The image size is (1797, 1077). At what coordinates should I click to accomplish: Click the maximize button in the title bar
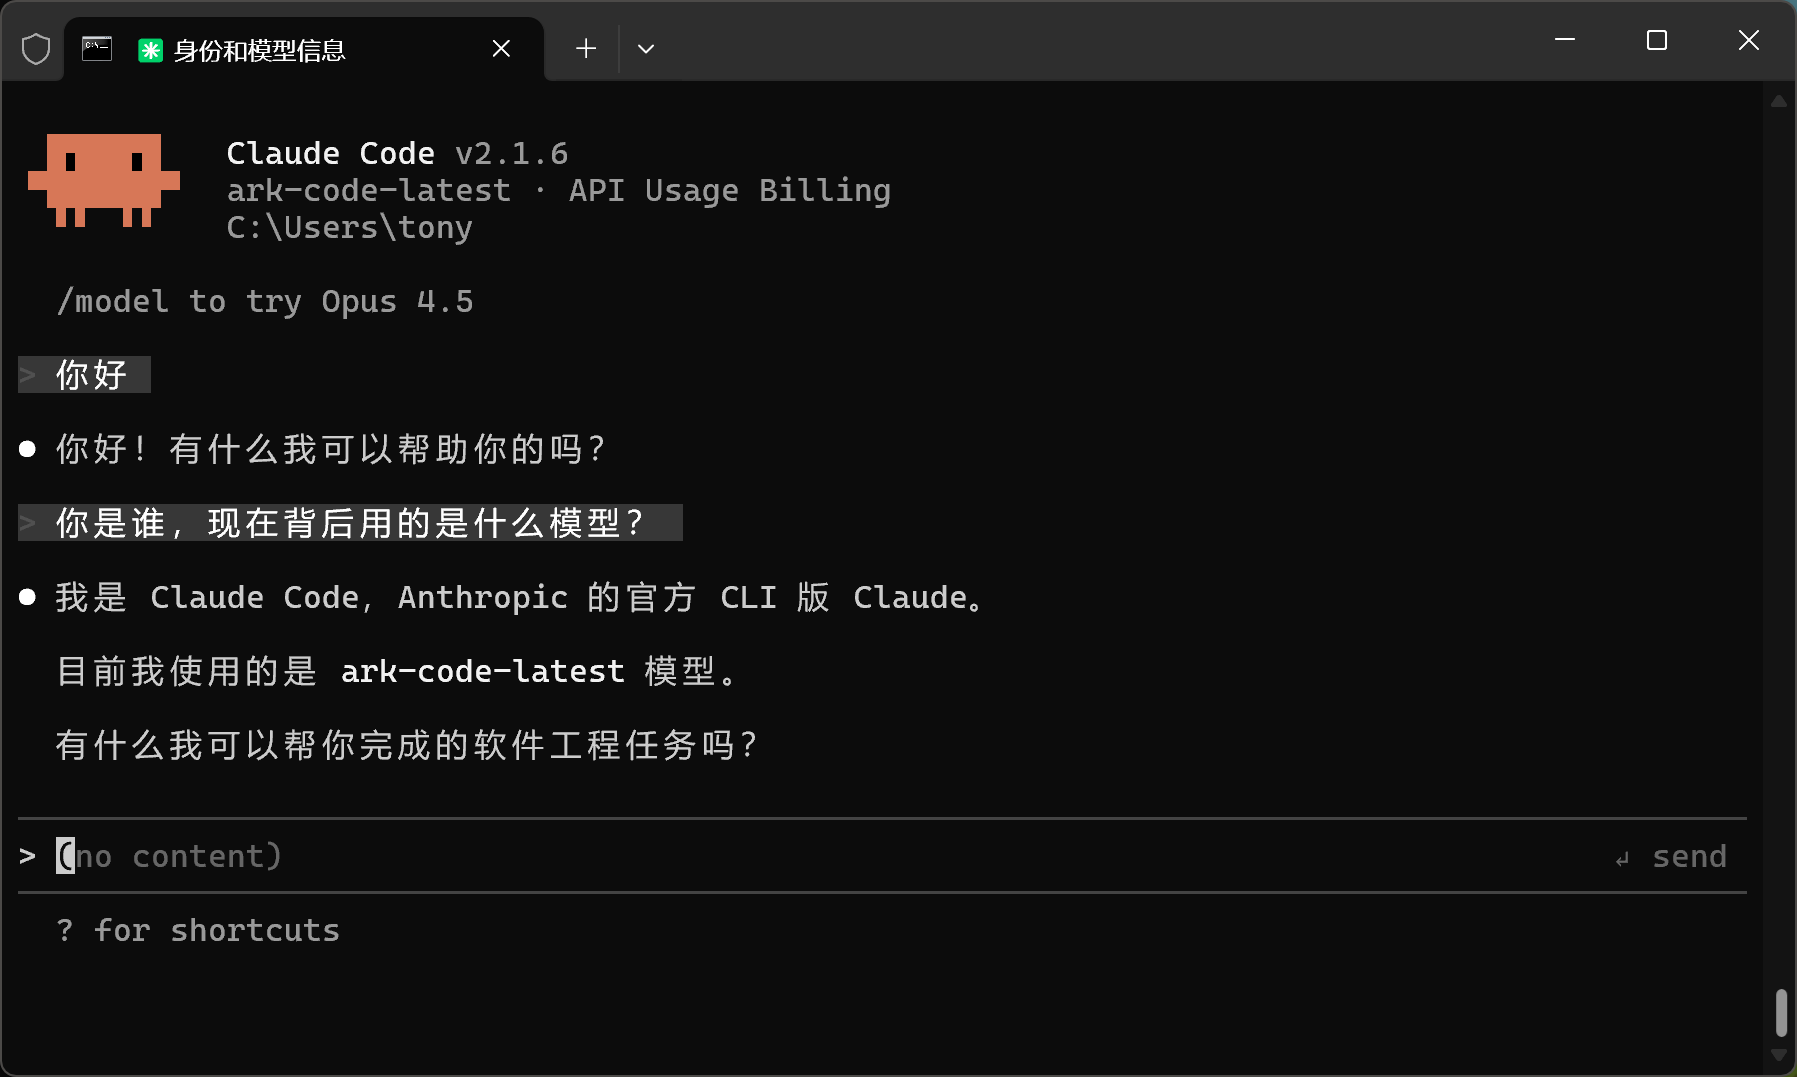1657,40
